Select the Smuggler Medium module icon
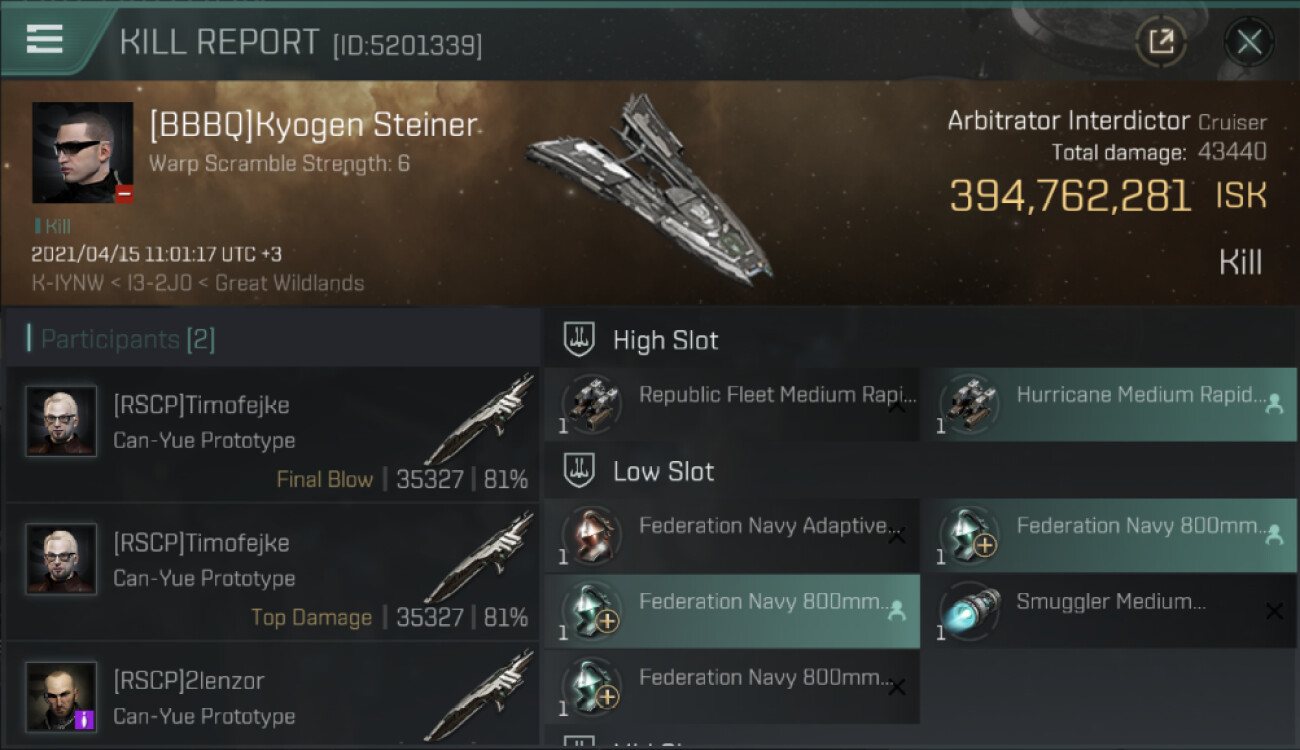 point(969,610)
